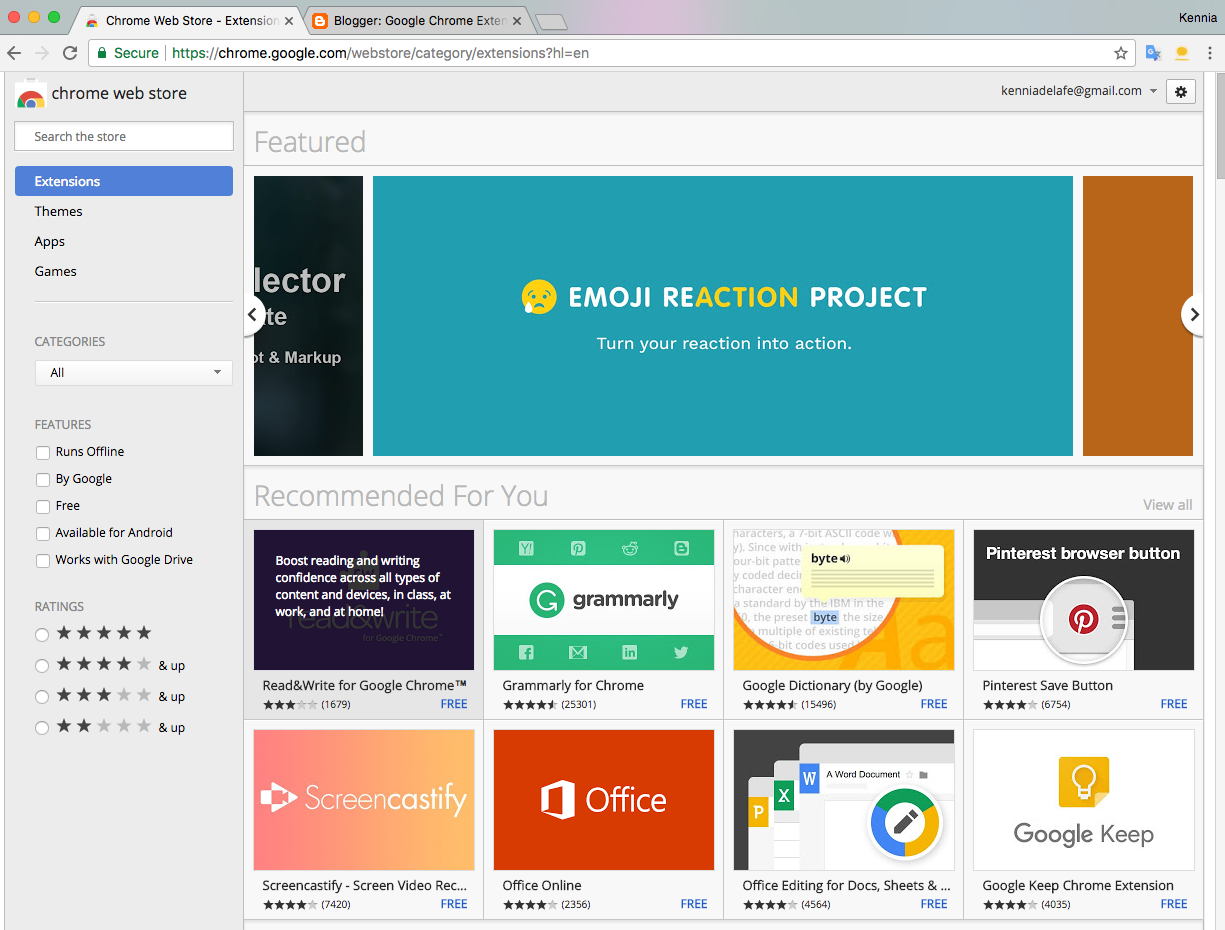Select the four stars & up rating
Image resolution: width=1225 pixels, height=930 pixels.
(42, 665)
